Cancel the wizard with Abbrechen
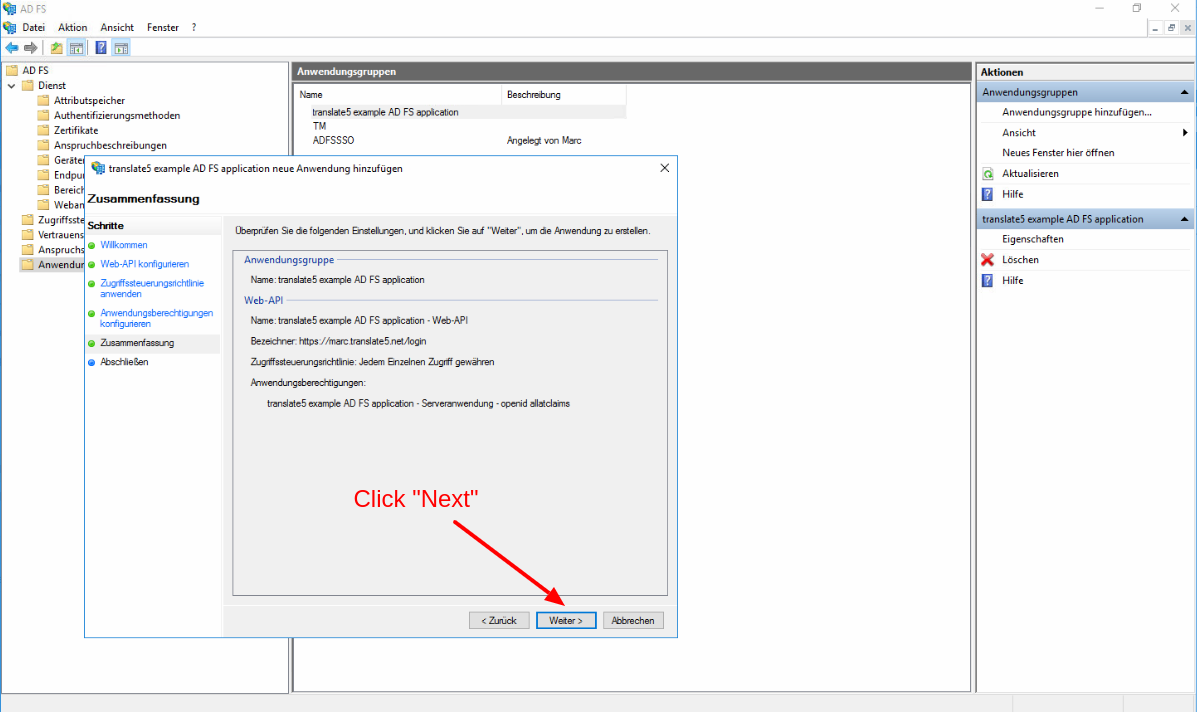 click(633, 620)
